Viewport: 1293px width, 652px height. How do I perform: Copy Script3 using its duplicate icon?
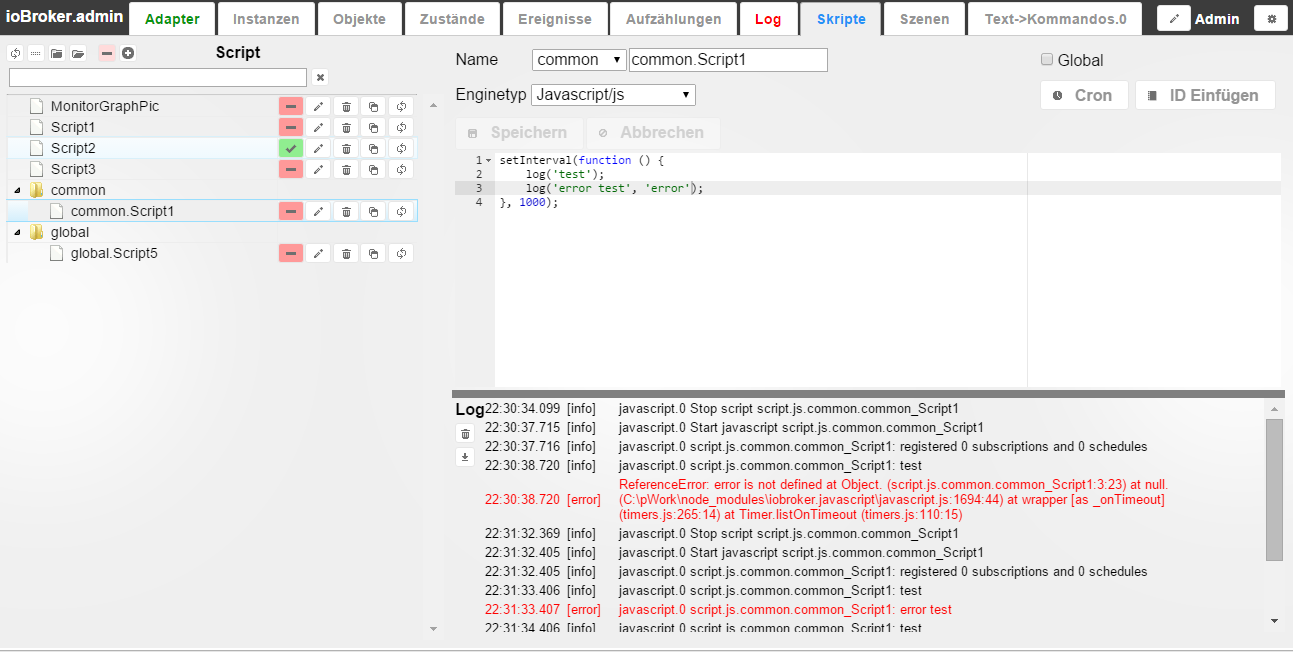pos(373,169)
